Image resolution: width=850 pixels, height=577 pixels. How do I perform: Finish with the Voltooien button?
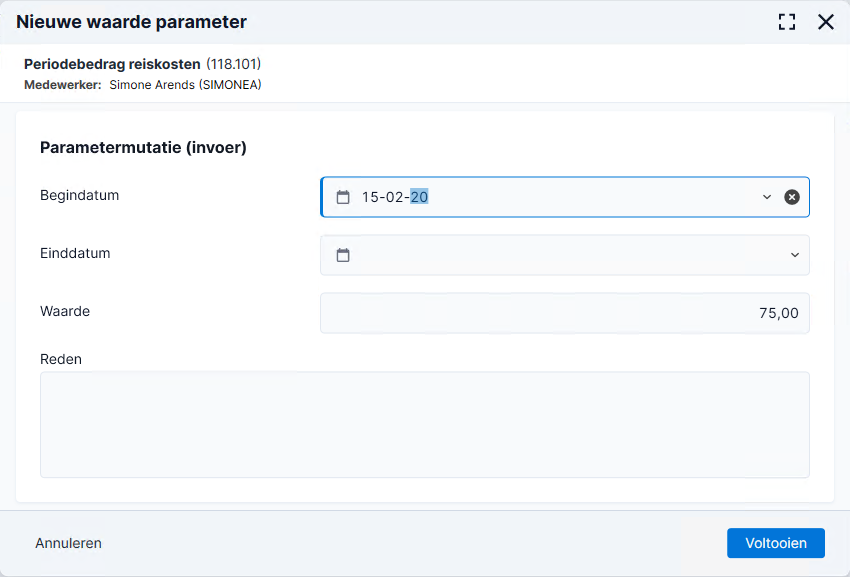pyautogui.click(x=776, y=543)
